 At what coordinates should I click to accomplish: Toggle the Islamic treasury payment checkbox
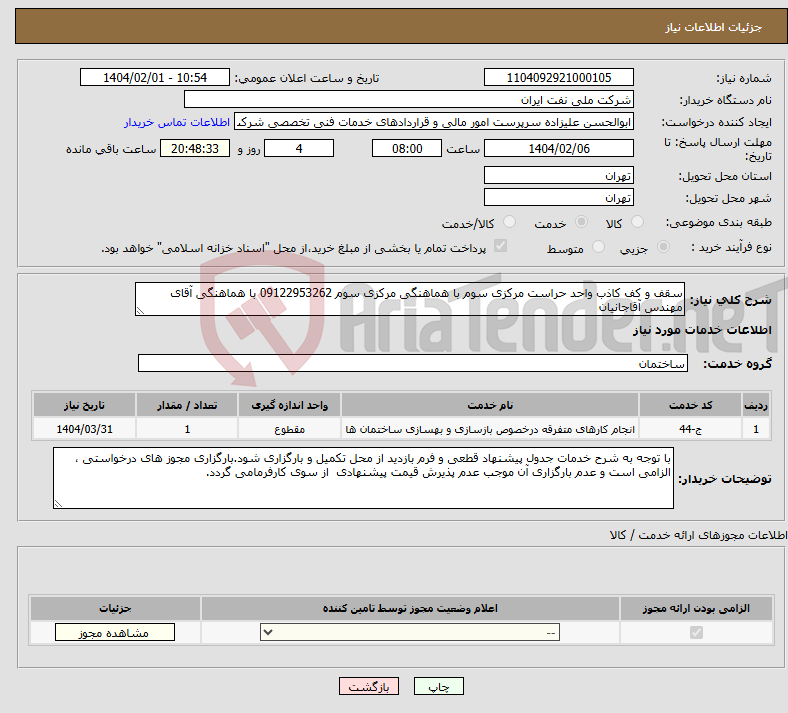click(x=501, y=246)
